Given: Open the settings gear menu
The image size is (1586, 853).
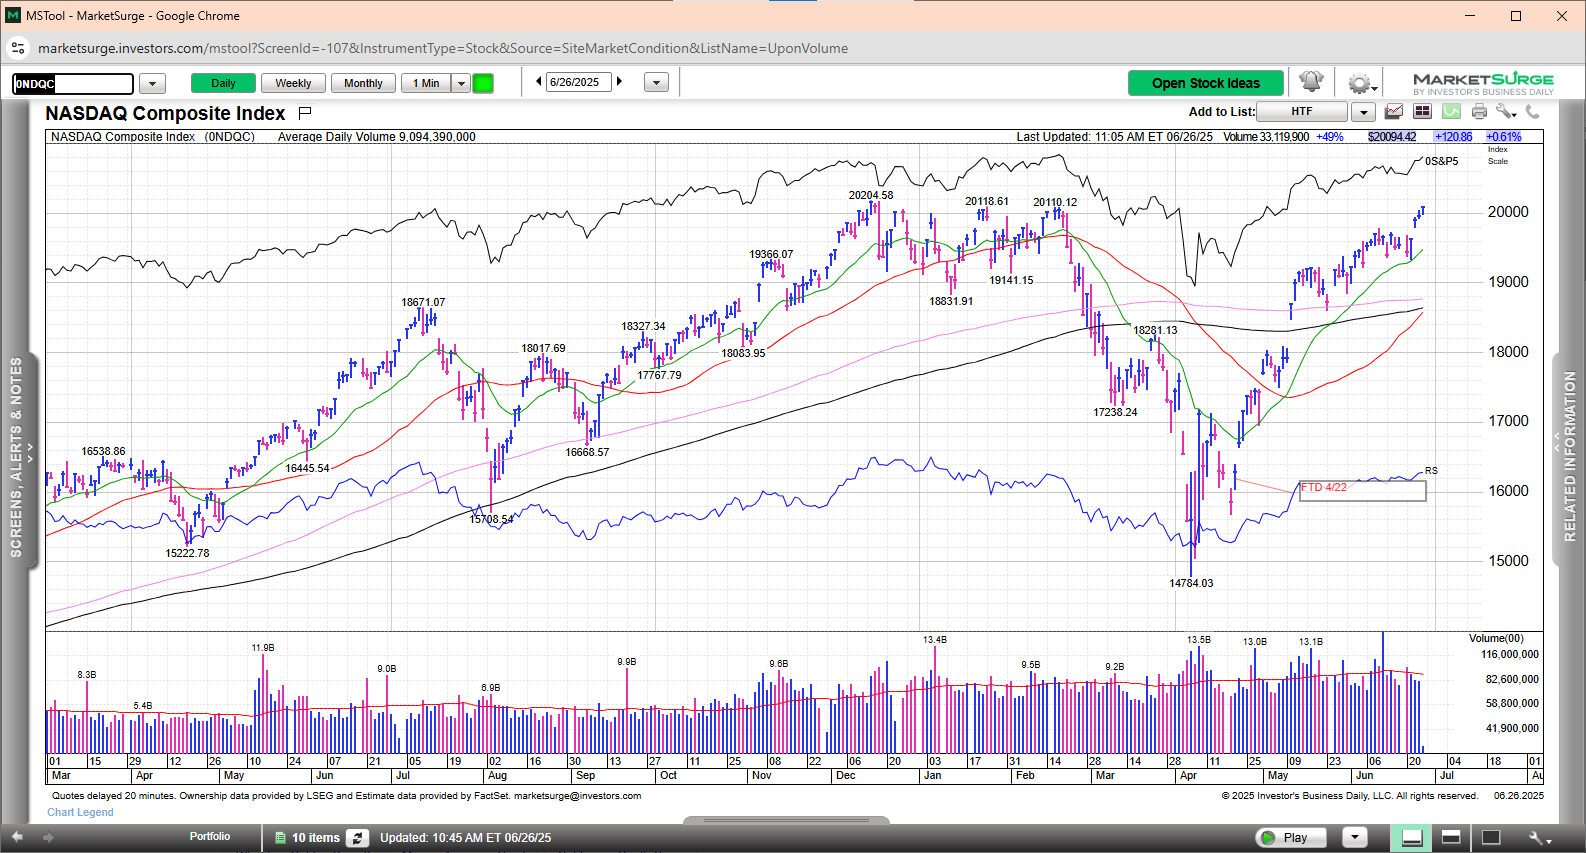Looking at the screenshot, I should point(1360,83).
